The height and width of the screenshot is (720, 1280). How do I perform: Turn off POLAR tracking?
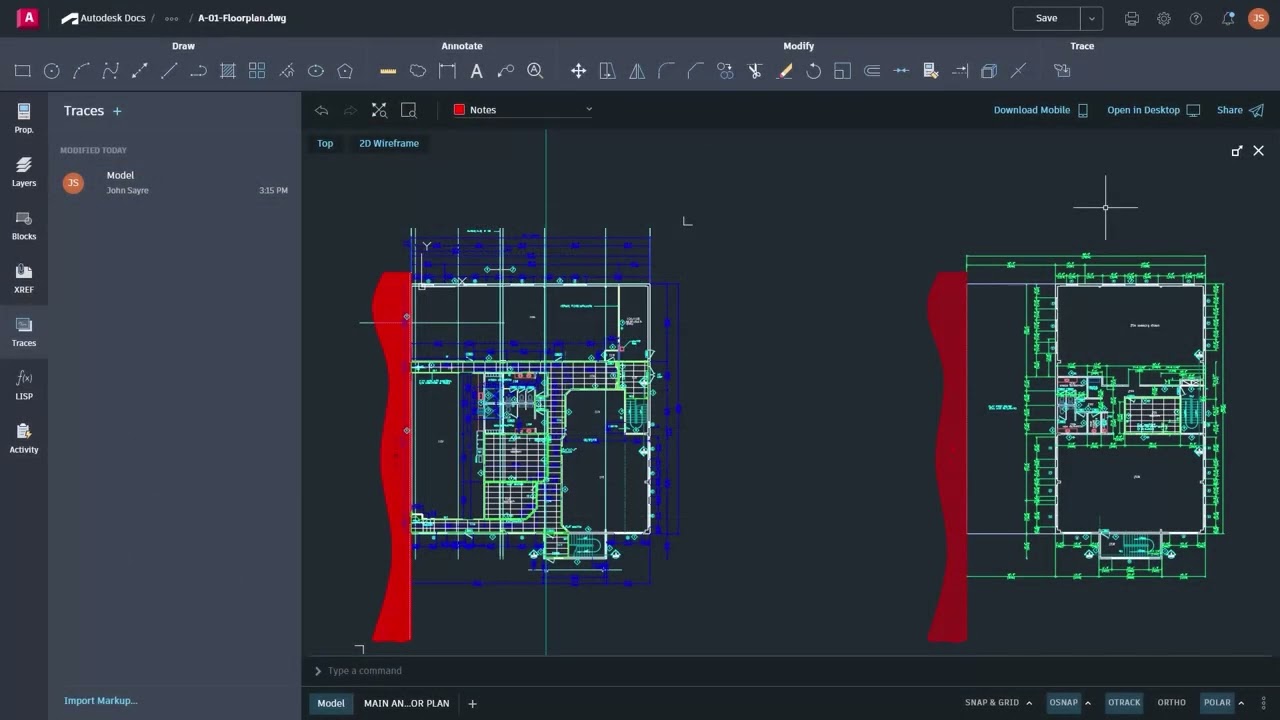tap(1216, 702)
